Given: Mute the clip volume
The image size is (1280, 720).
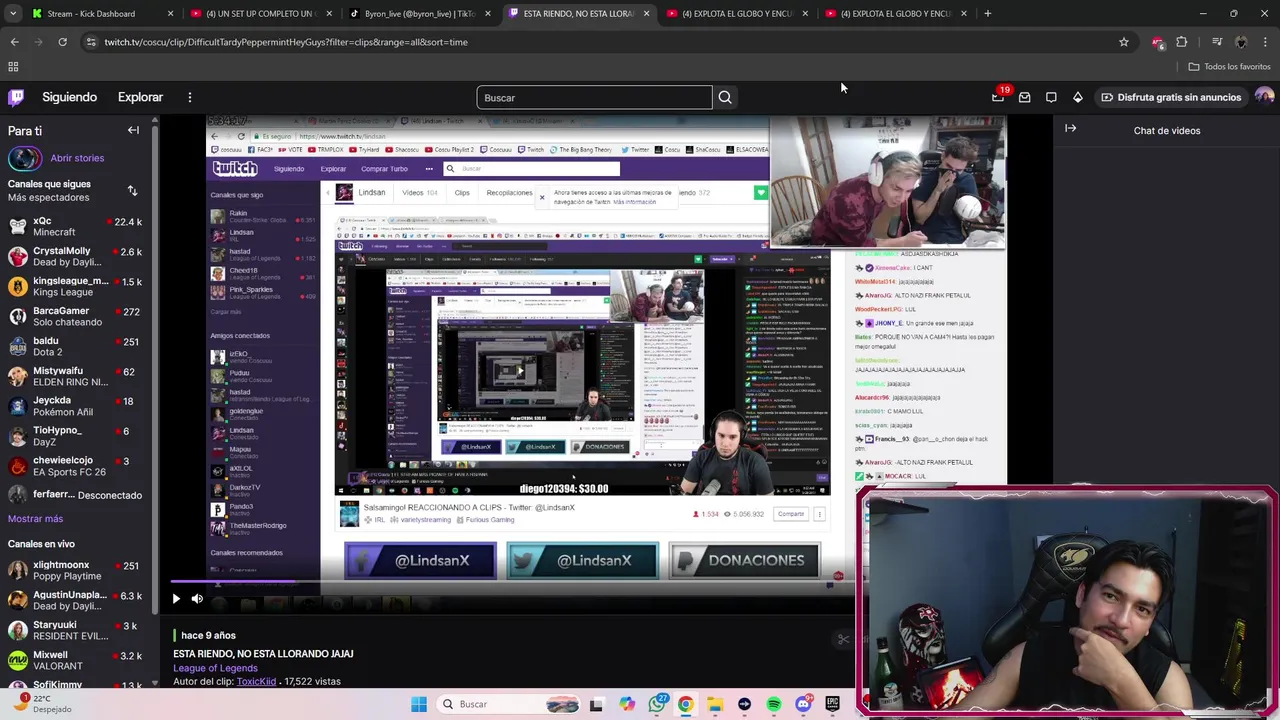Looking at the screenshot, I should click(197, 599).
